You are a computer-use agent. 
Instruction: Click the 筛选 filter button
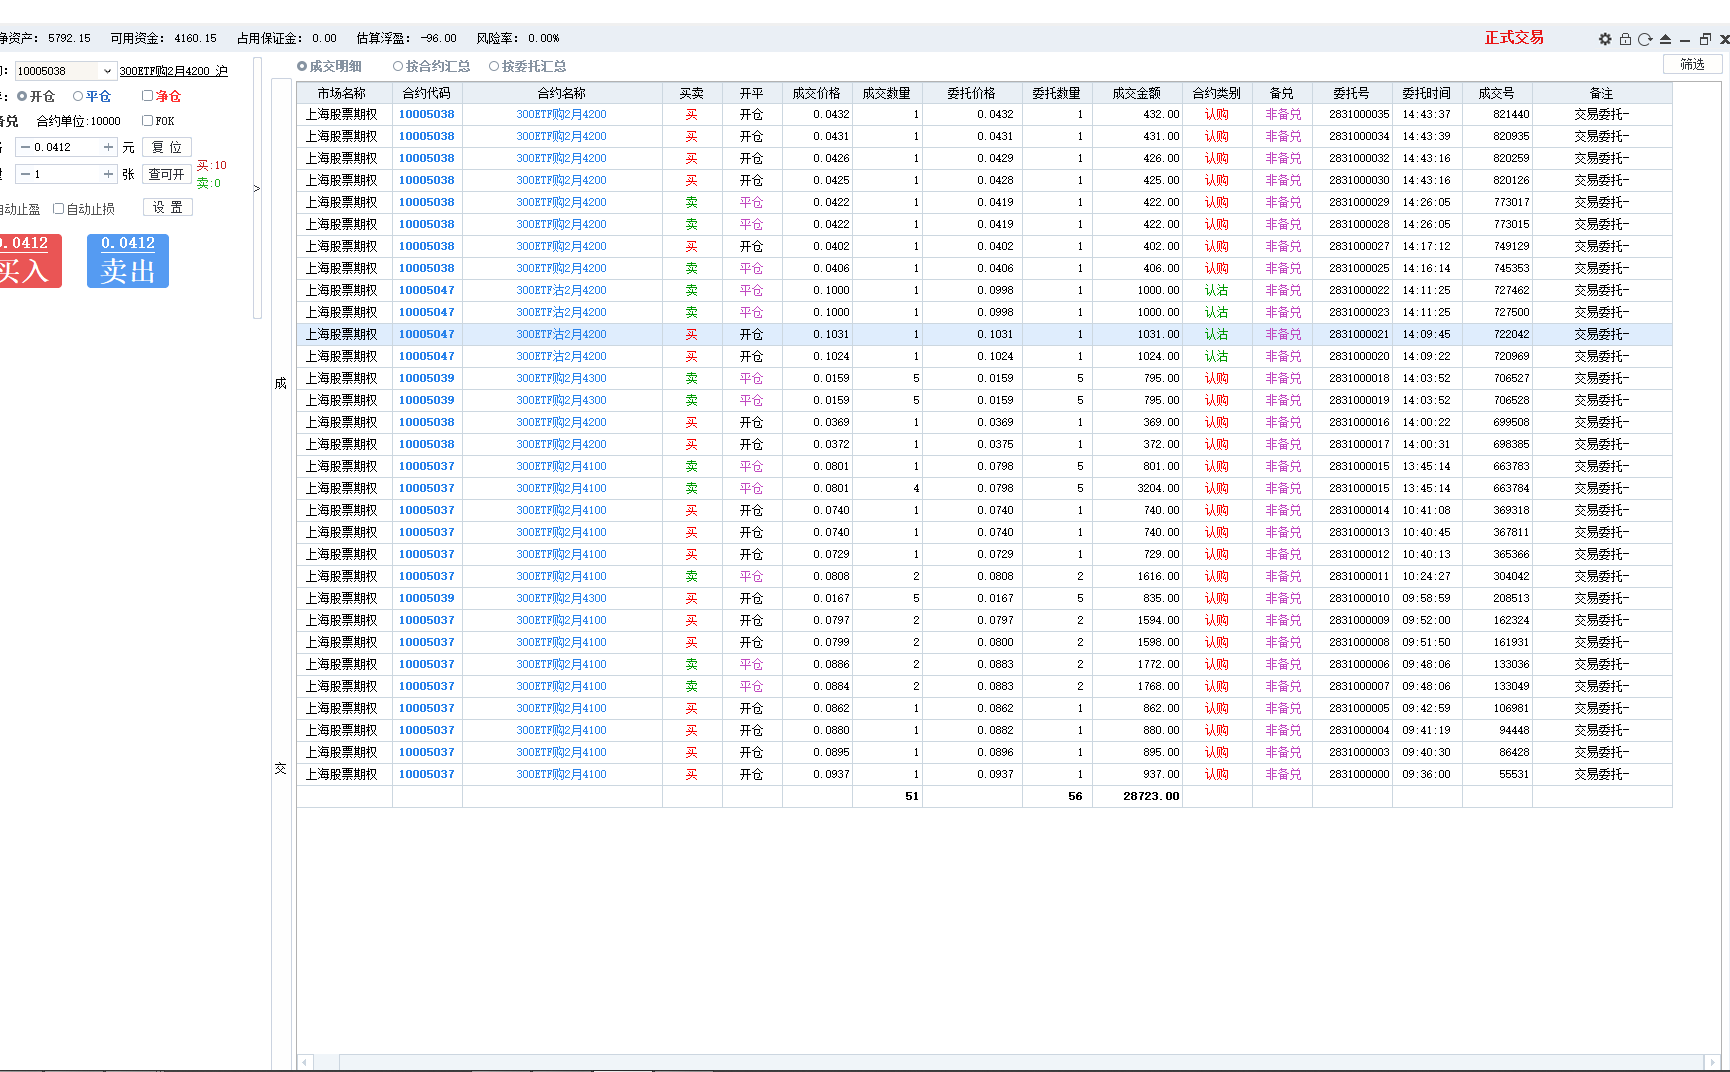(x=1692, y=64)
